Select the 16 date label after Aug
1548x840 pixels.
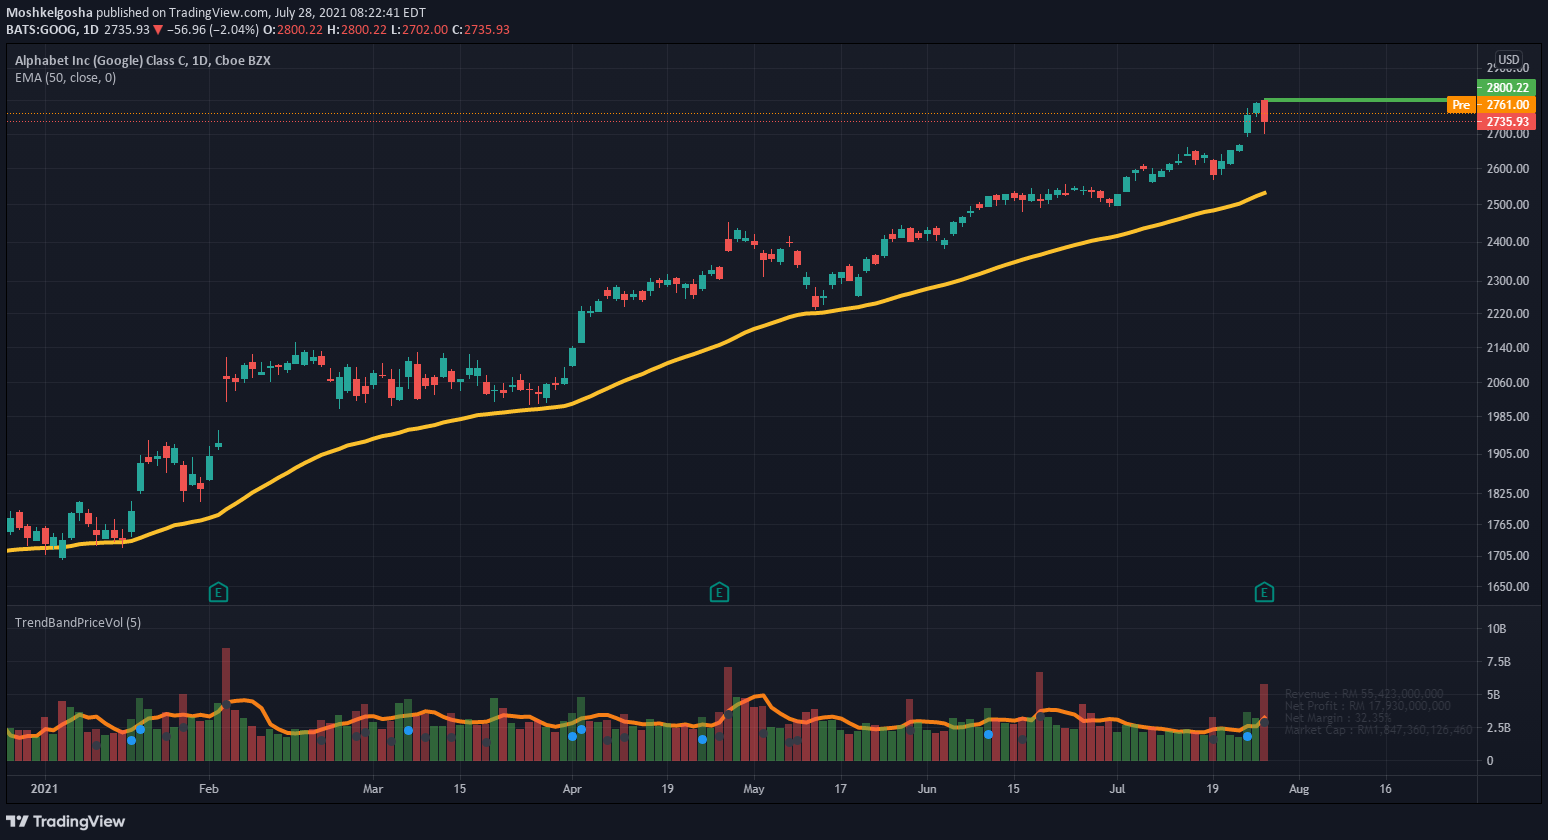pyautogui.click(x=1385, y=789)
